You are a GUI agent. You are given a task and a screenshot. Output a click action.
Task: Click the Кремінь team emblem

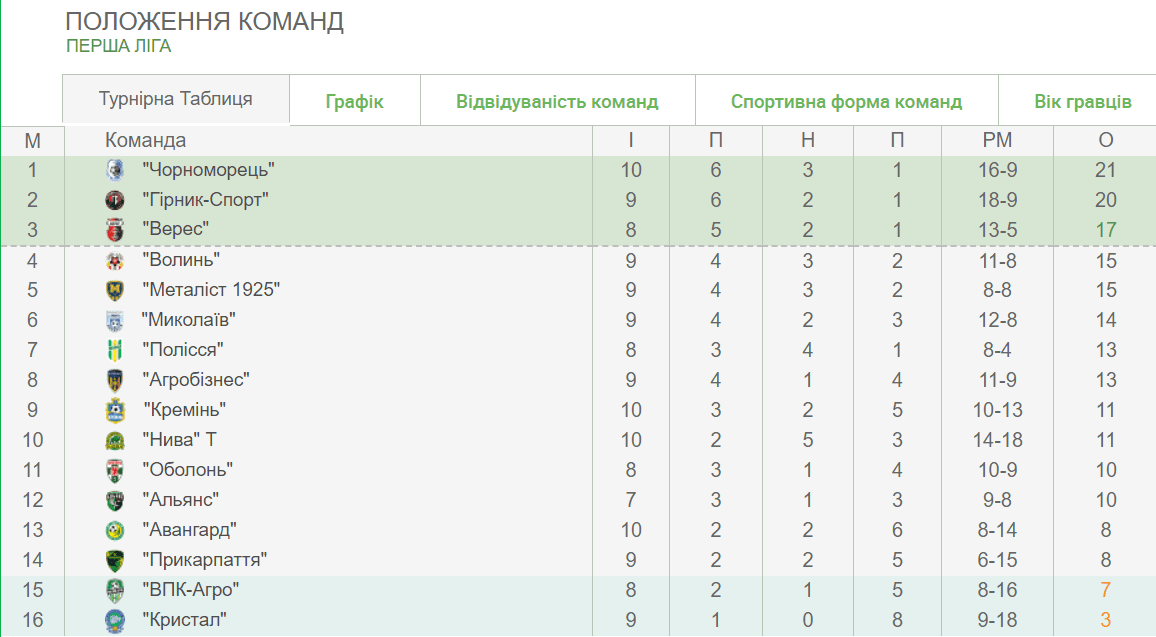(115, 410)
